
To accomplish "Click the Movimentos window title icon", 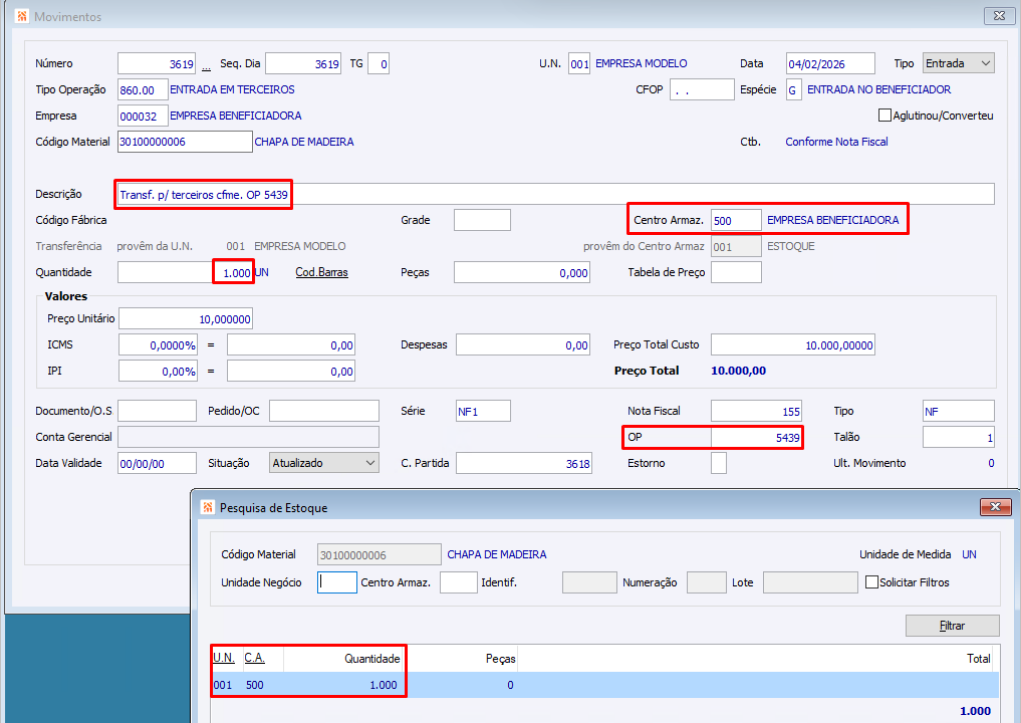I will (21, 16).
